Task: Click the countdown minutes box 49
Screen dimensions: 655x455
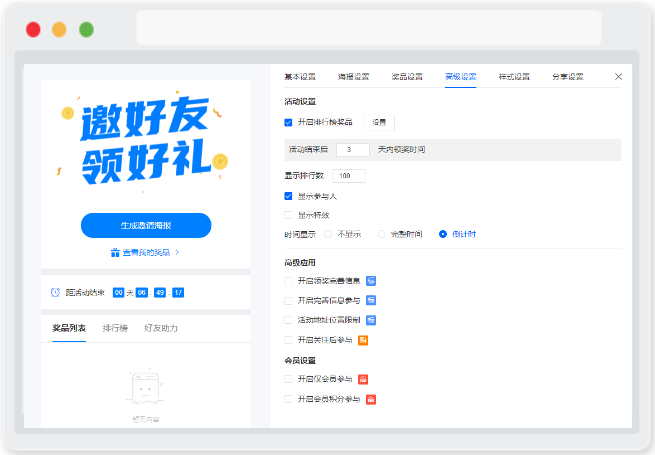Action: [x=160, y=292]
